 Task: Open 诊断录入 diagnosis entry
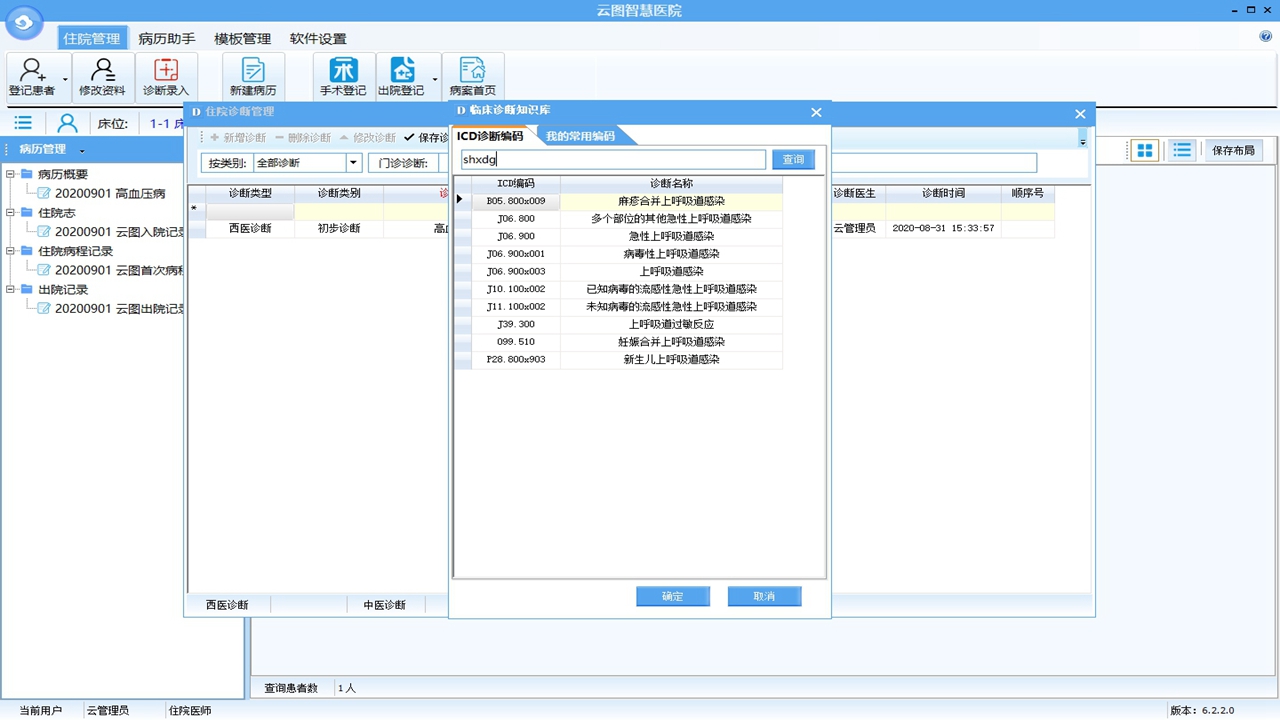tap(166, 77)
